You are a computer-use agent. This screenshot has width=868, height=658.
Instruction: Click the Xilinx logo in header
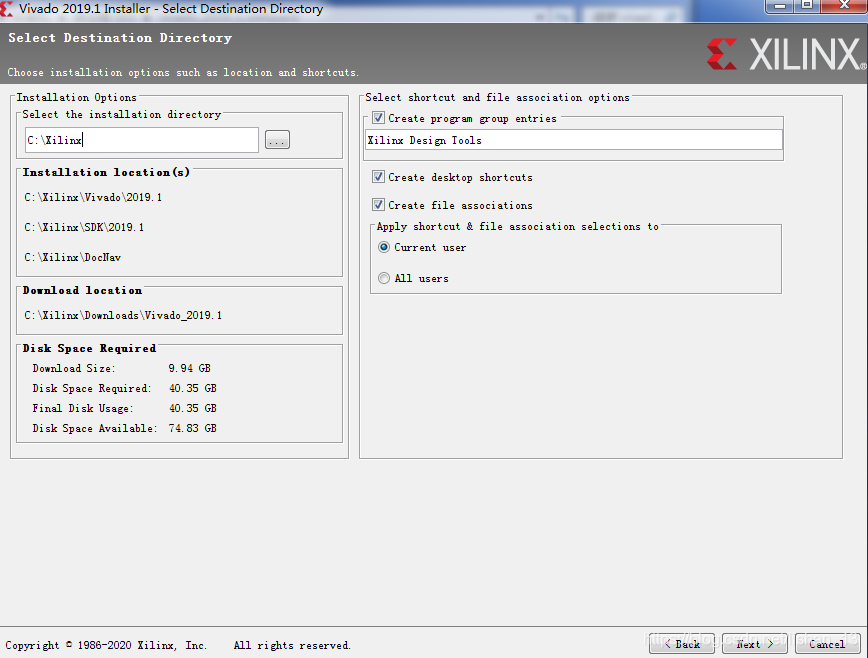coord(786,54)
